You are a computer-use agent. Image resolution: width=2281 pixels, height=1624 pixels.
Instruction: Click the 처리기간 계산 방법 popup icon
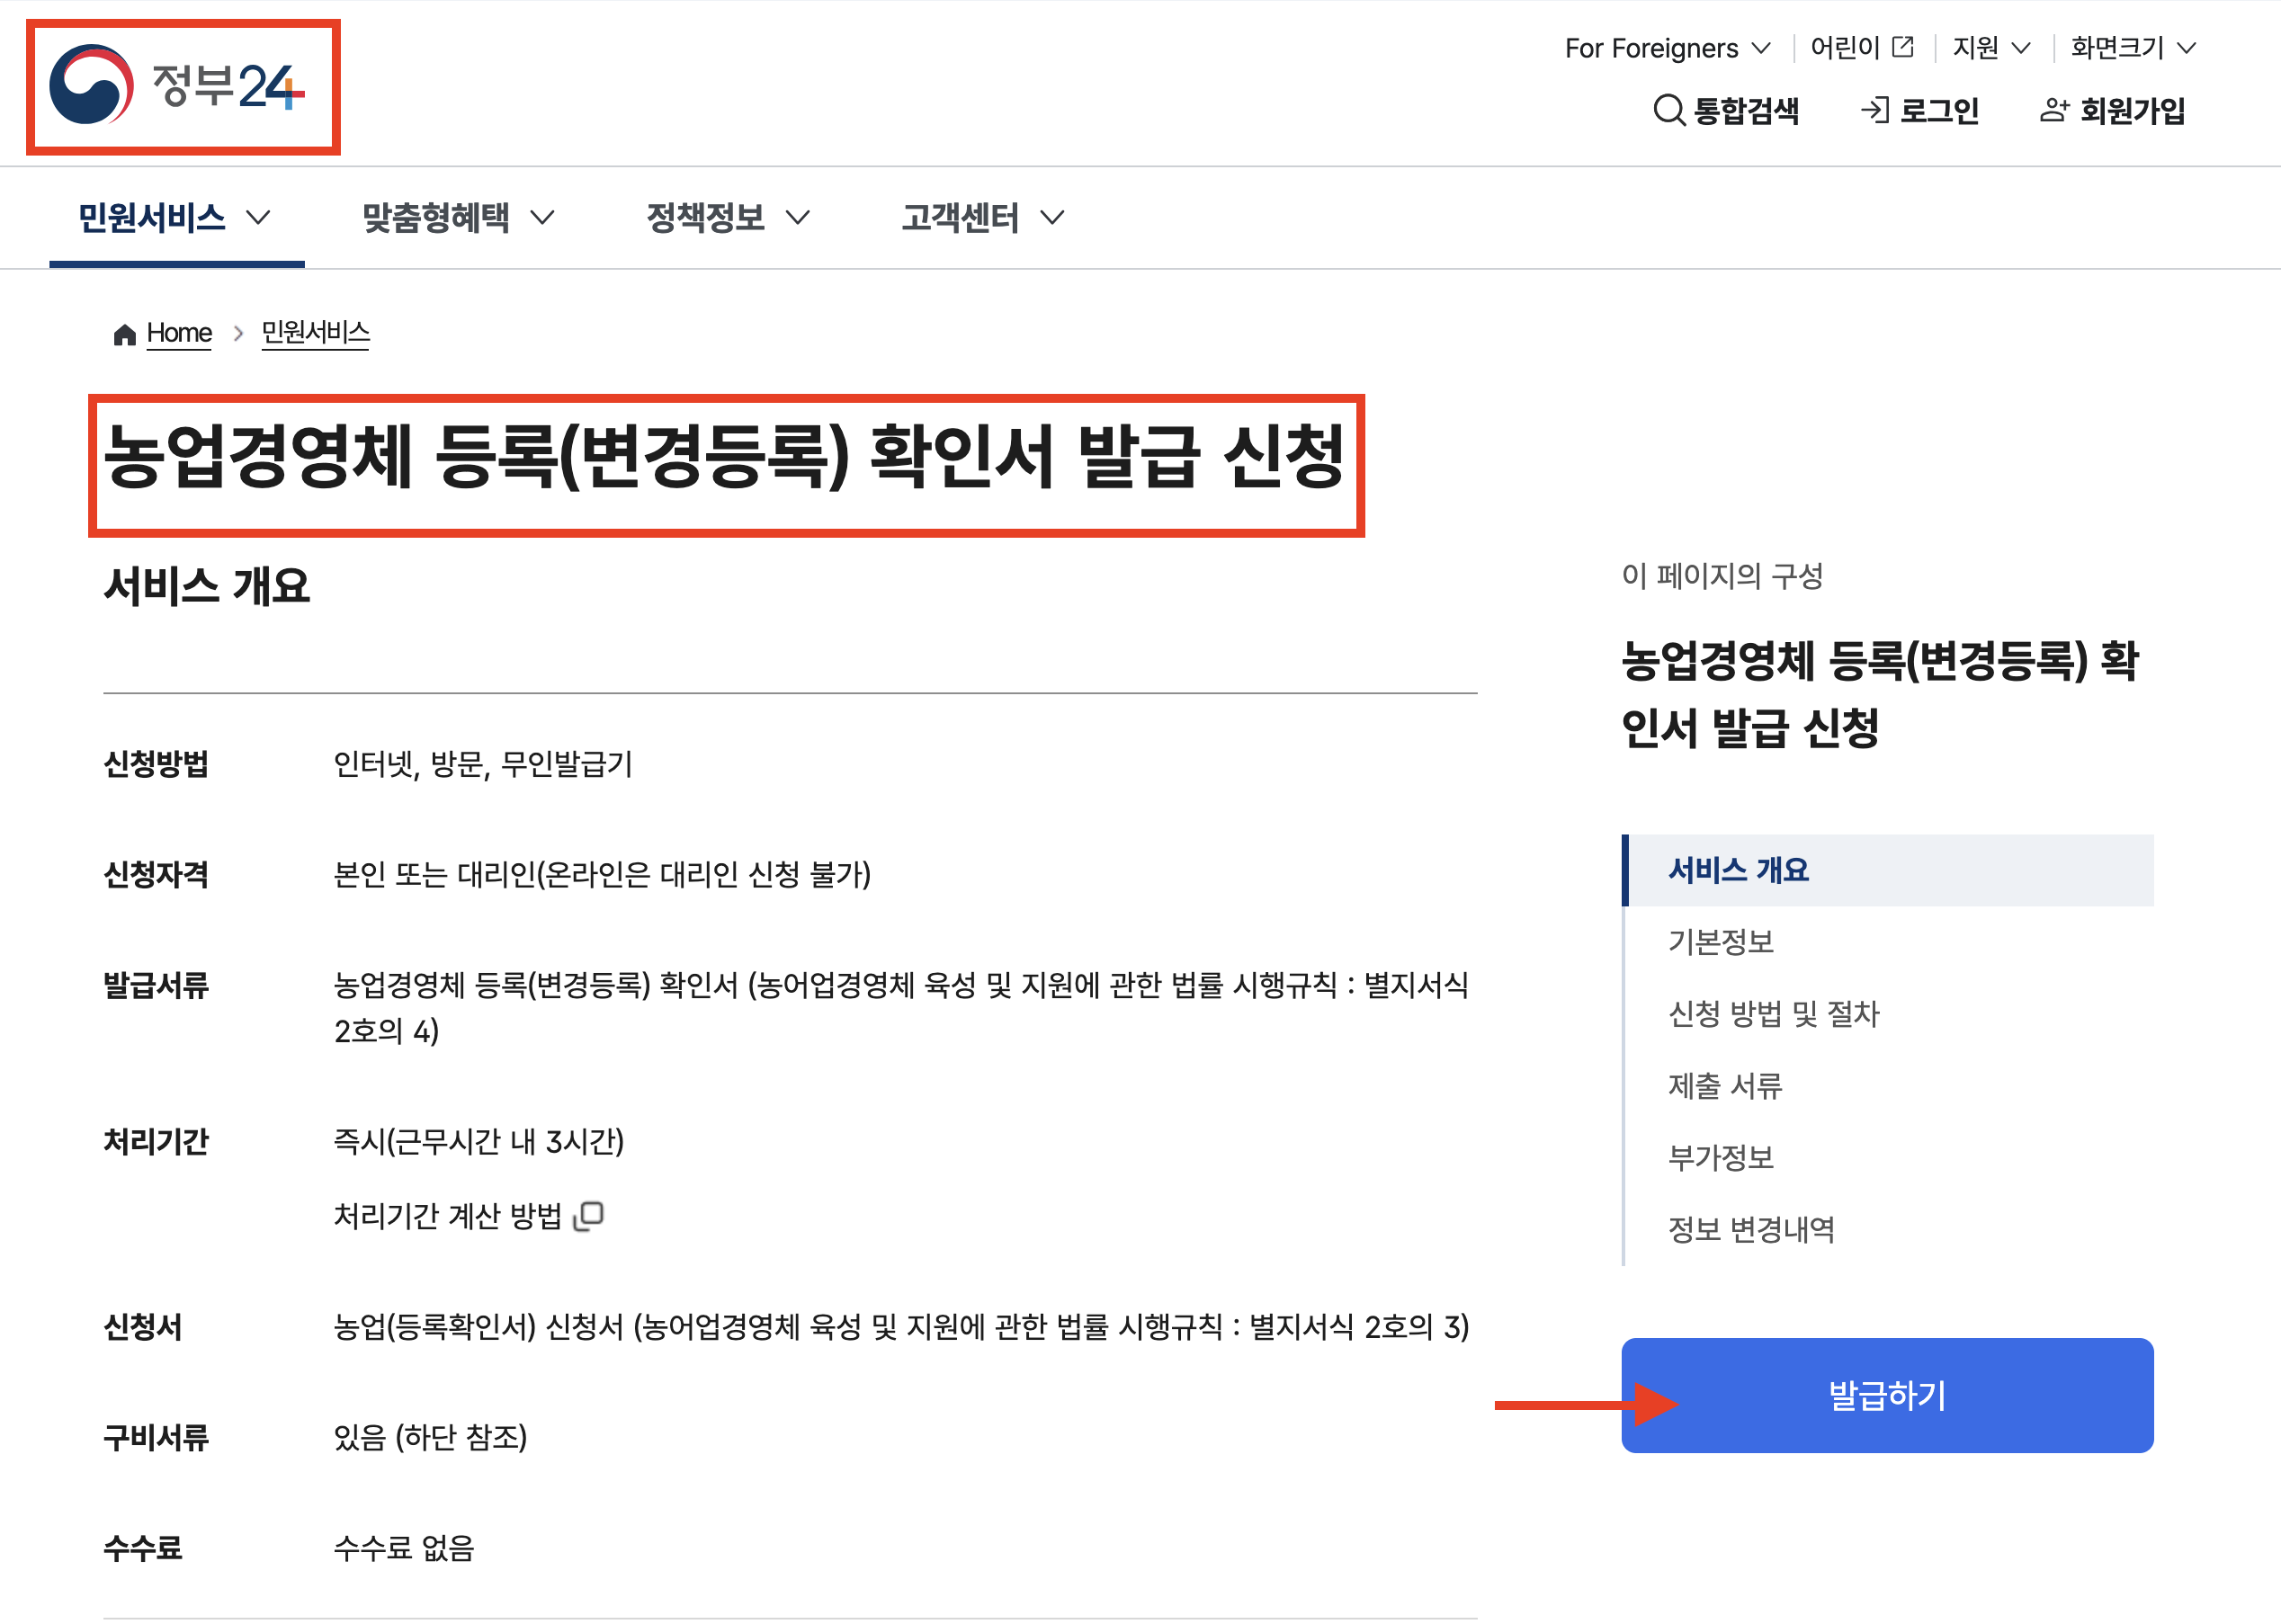[589, 1215]
